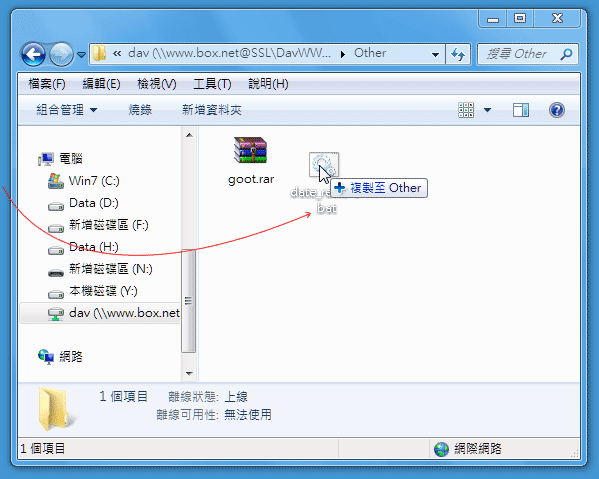This screenshot has height=479, width=599.
Task: Open the address bar history dropdown
Action: pyautogui.click(x=435, y=54)
